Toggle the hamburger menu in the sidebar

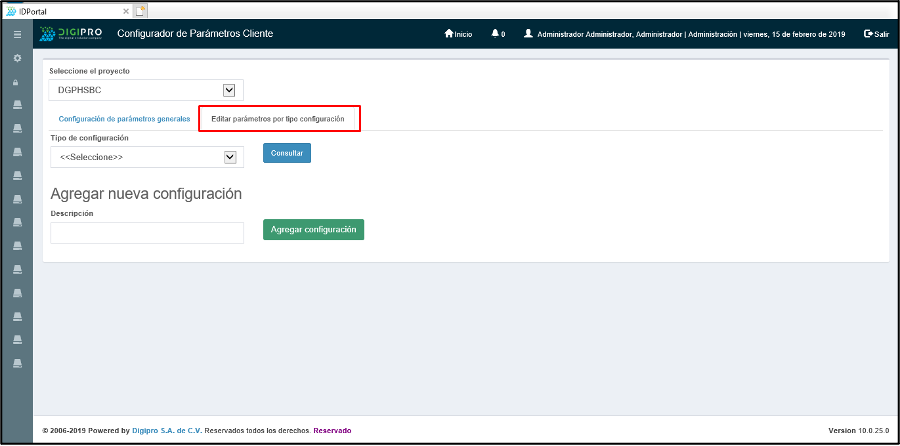point(17,34)
